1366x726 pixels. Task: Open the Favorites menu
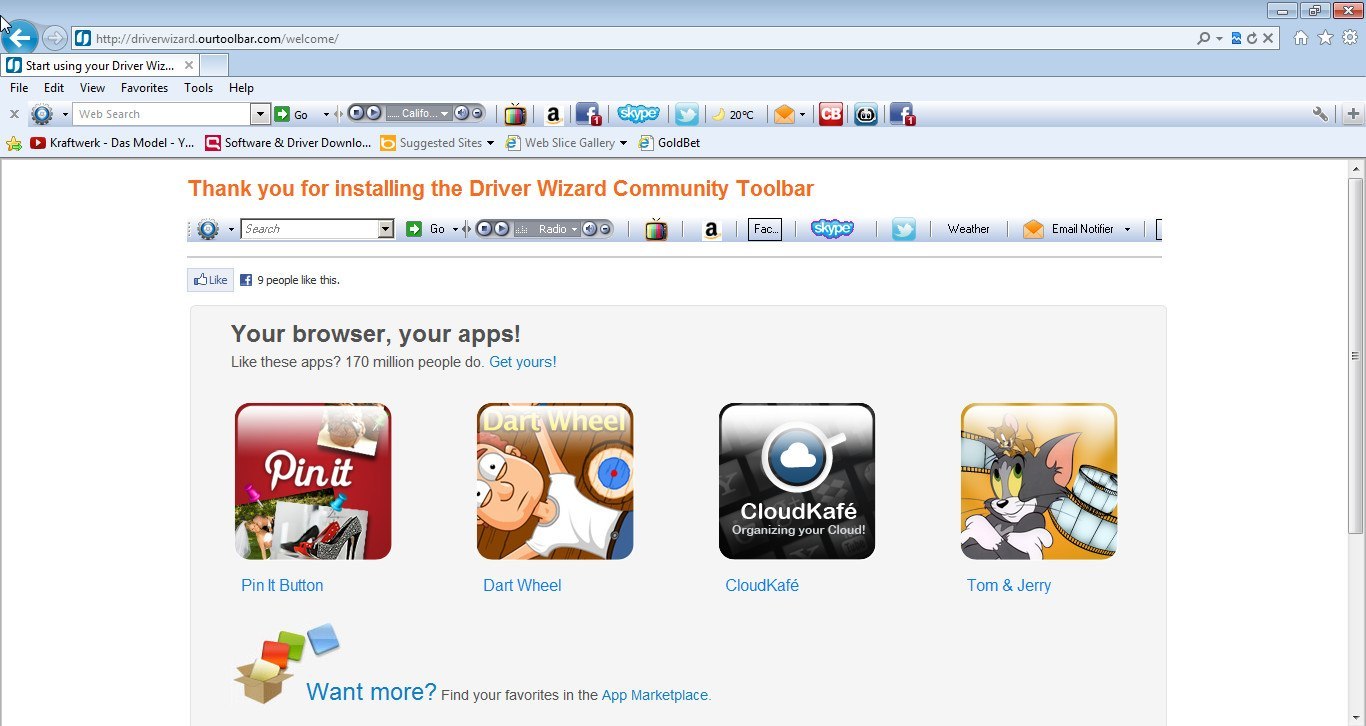[x=144, y=87]
